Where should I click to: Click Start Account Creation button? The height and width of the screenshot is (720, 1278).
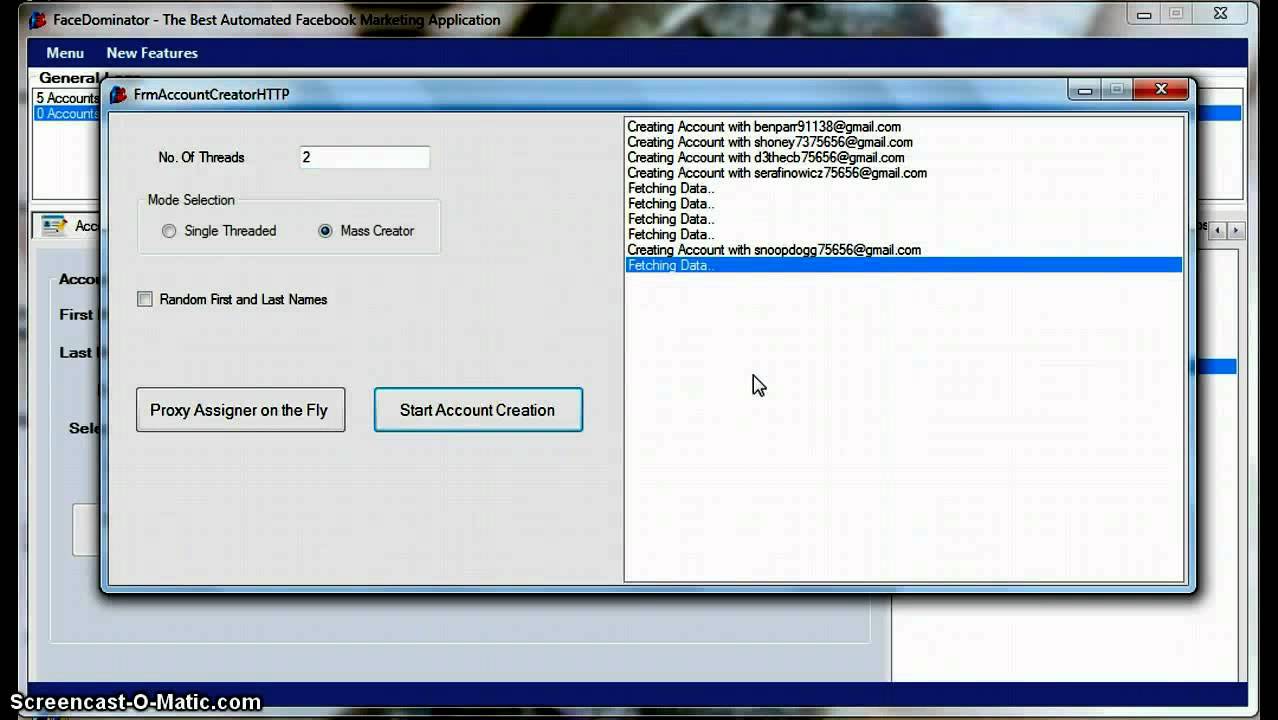tap(478, 410)
